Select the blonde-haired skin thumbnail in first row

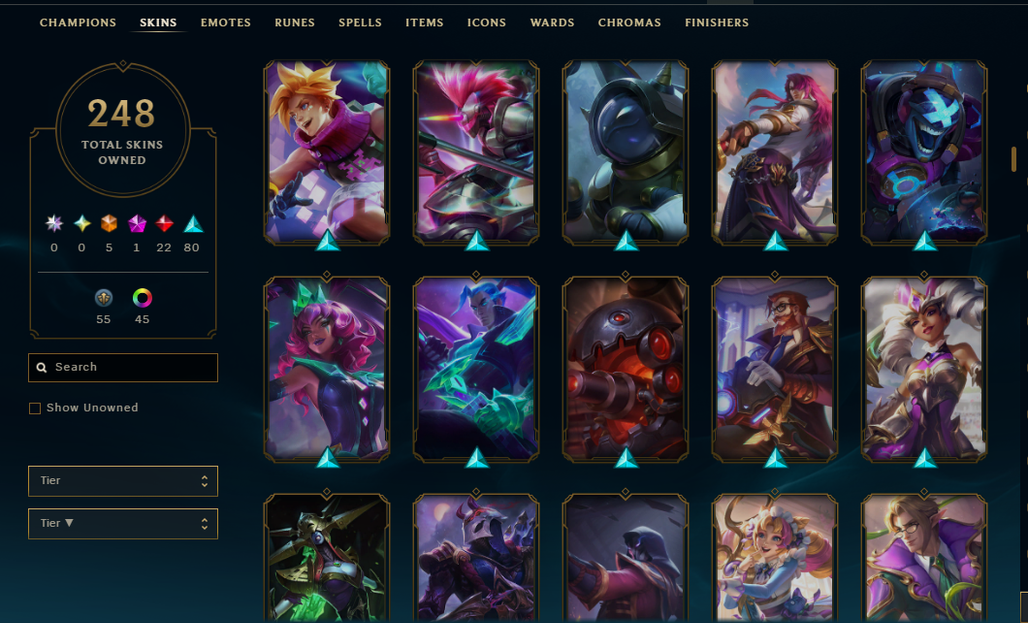pyautogui.click(x=326, y=152)
